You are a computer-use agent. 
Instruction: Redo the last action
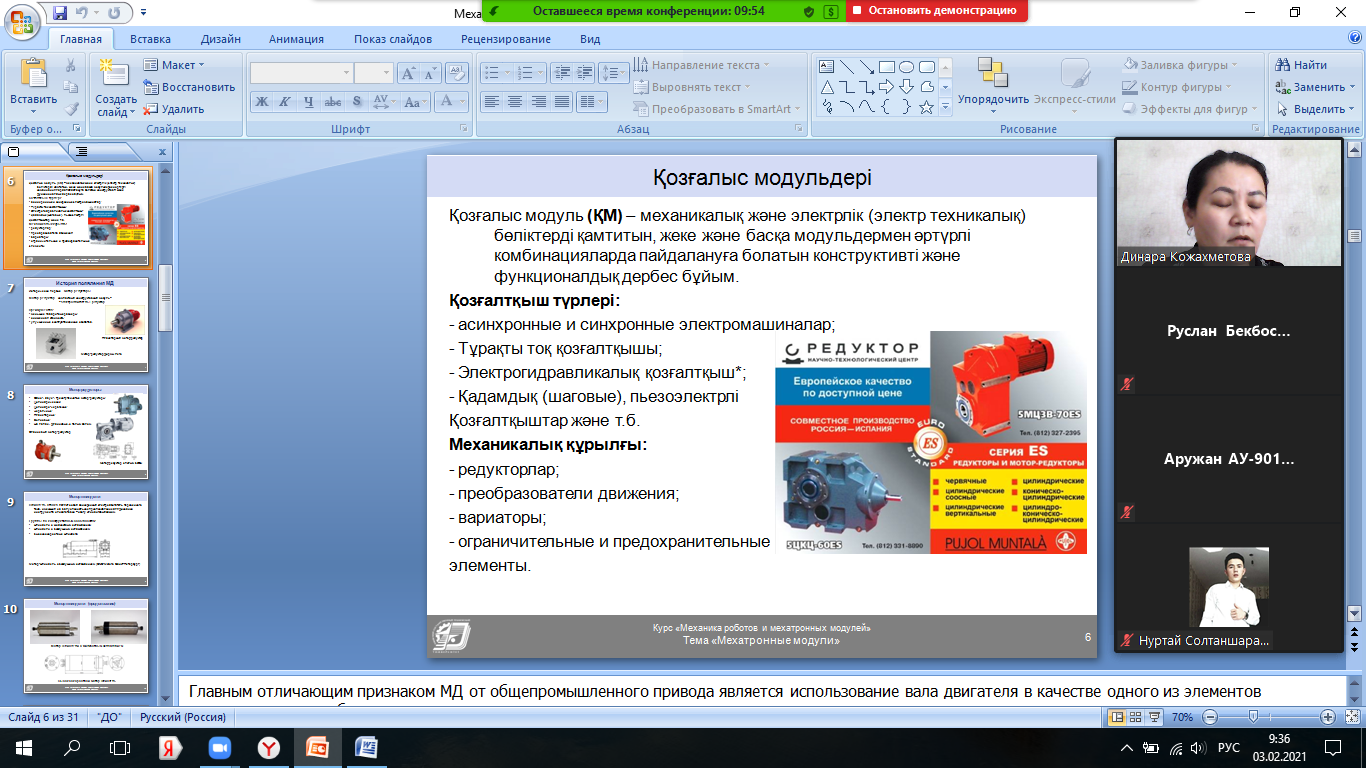point(113,13)
